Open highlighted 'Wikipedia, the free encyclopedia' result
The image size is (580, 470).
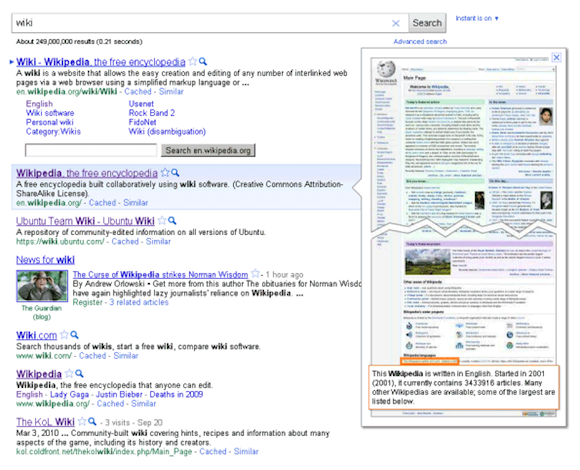87,173
